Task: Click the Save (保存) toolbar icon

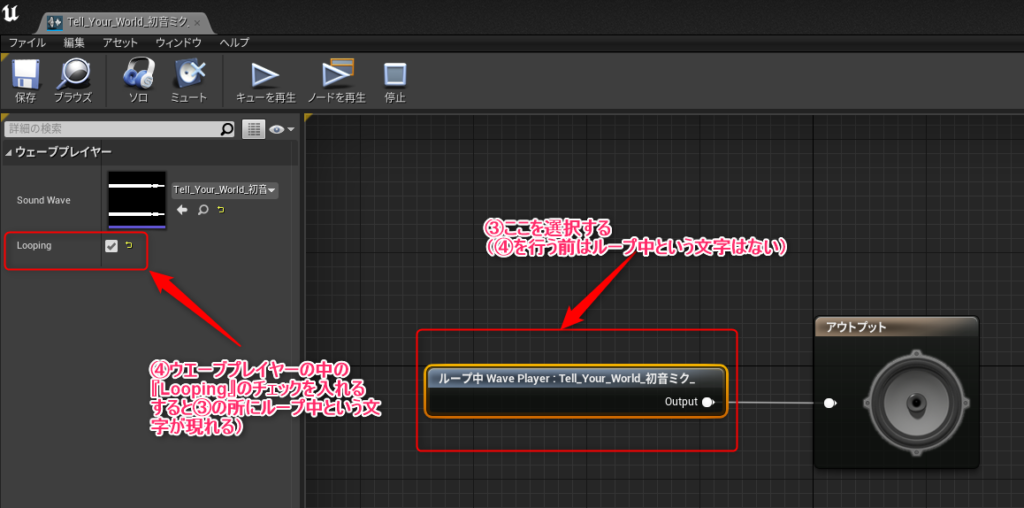Action: [x=25, y=78]
